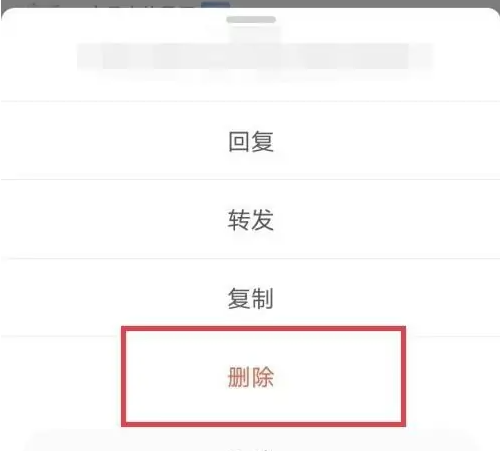Image resolution: width=500 pixels, height=451 pixels.
Task: Forward the comment using 转发
Action: [x=250, y=220]
